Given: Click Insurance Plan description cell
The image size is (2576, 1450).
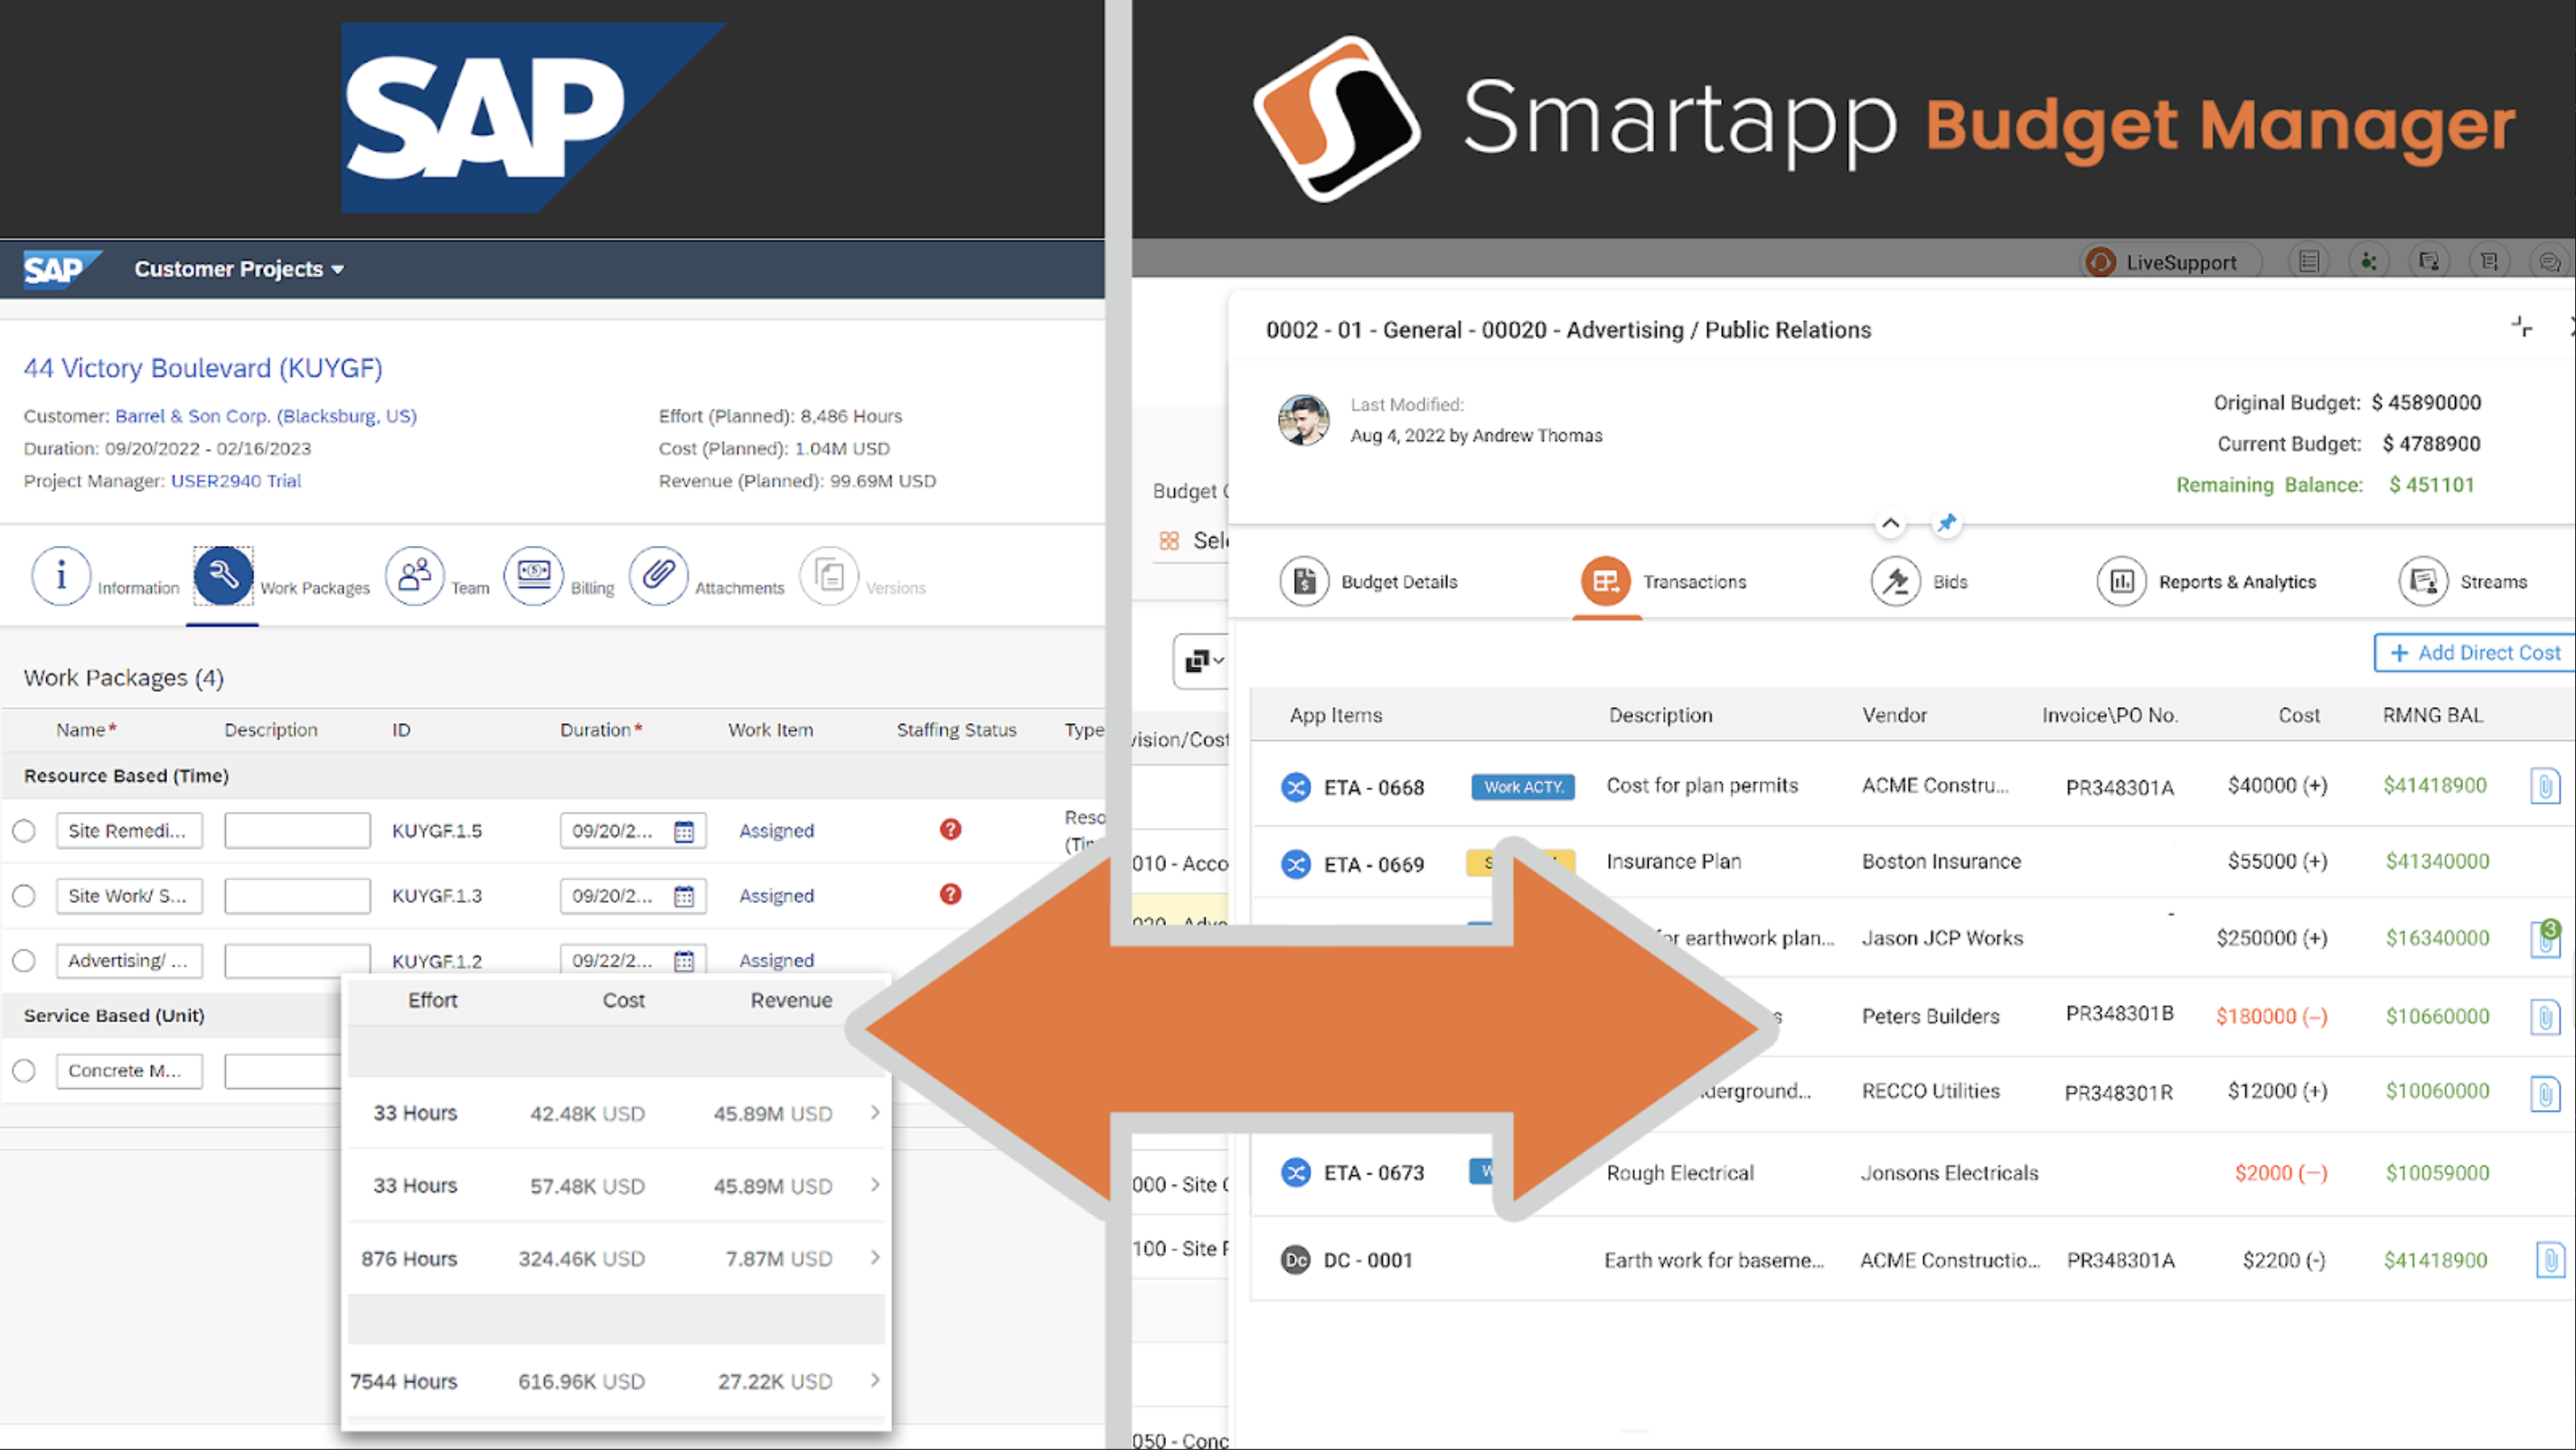Looking at the screenshot, I should pyautogui.click(x=1673, y=861).
